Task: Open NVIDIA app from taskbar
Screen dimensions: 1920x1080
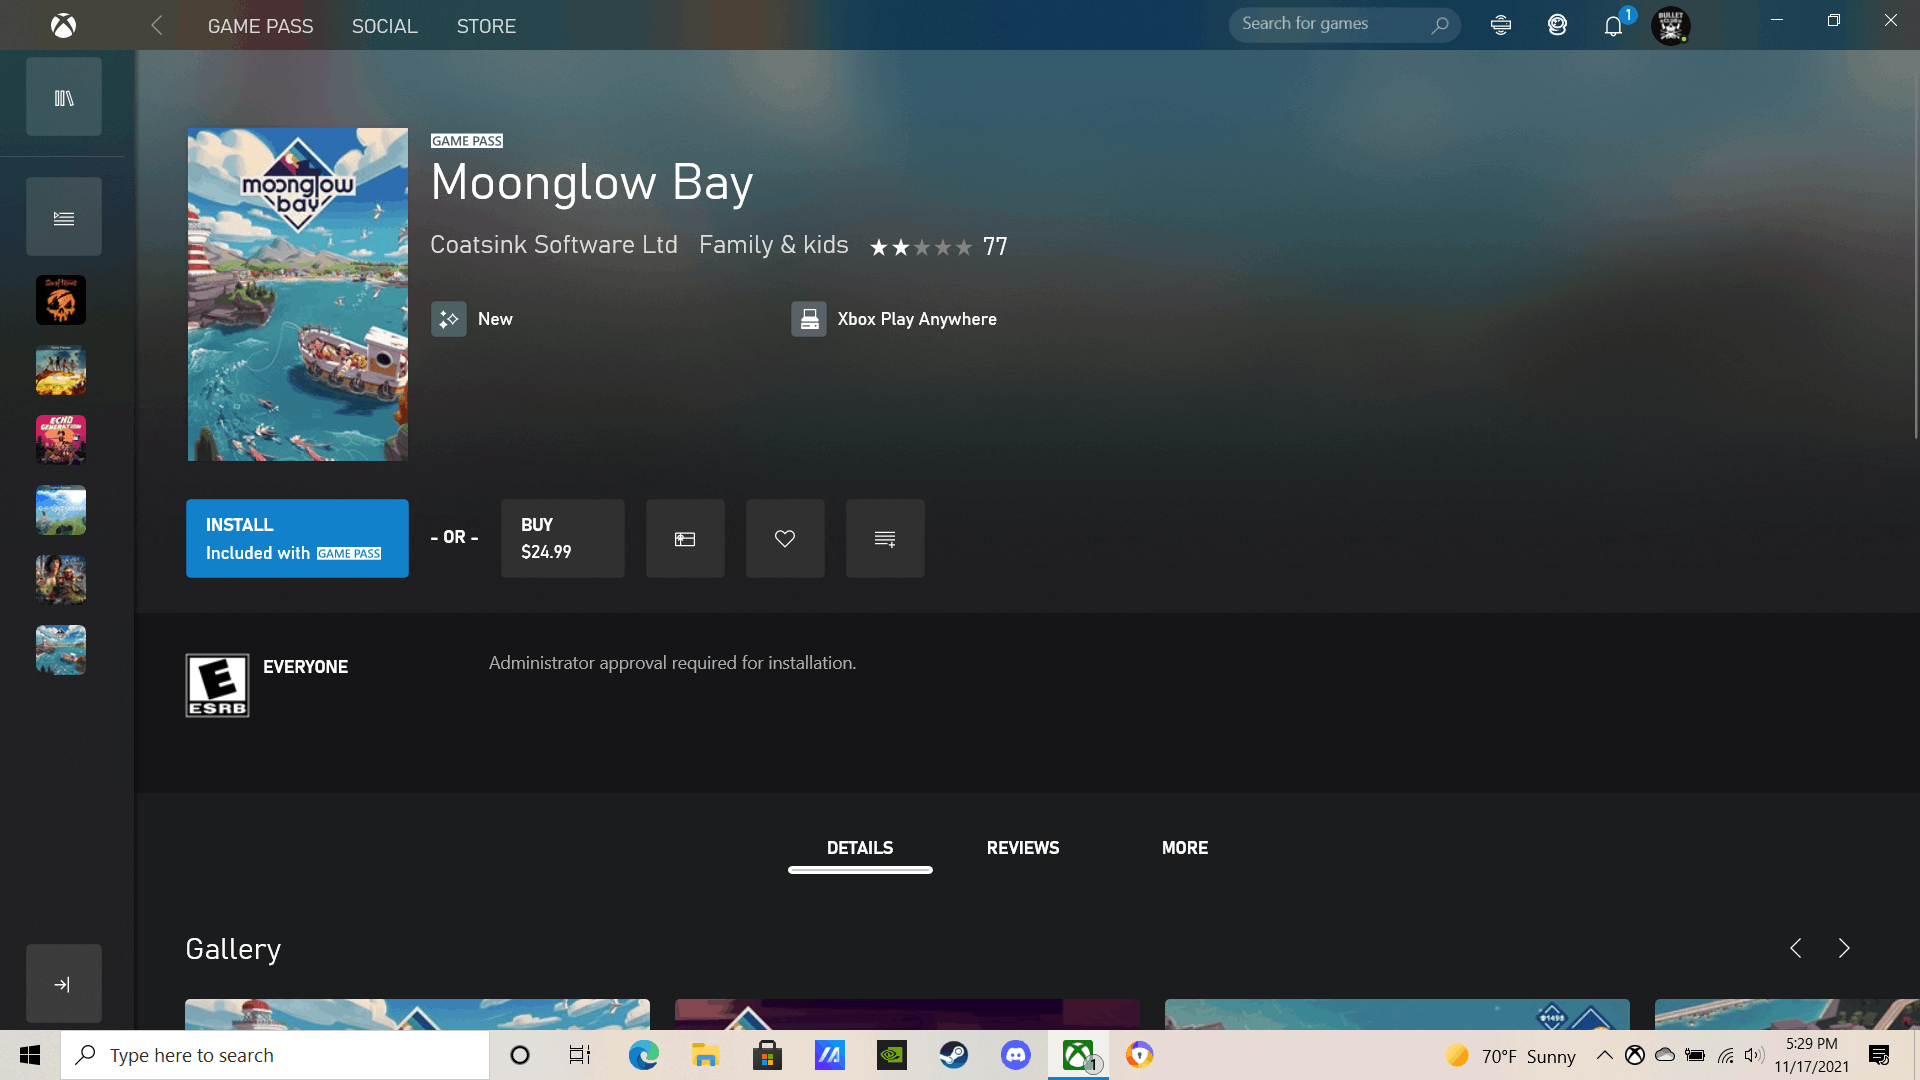Action: click(892, 1055)
